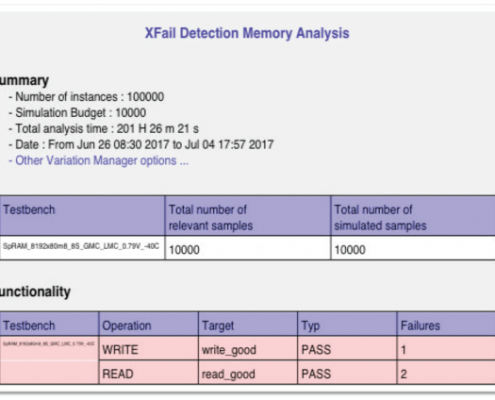Click the Date range summary line
Viewport: 495px width, 400px height.
click(x=141, y=145)
